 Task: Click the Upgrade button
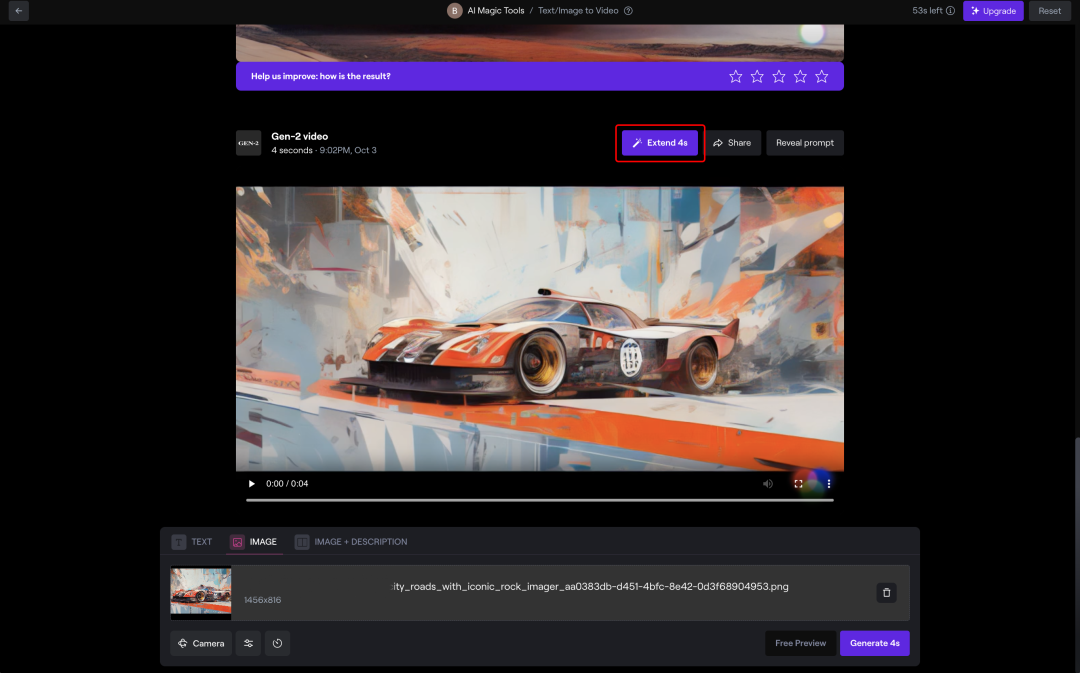[x=993, y=11]
